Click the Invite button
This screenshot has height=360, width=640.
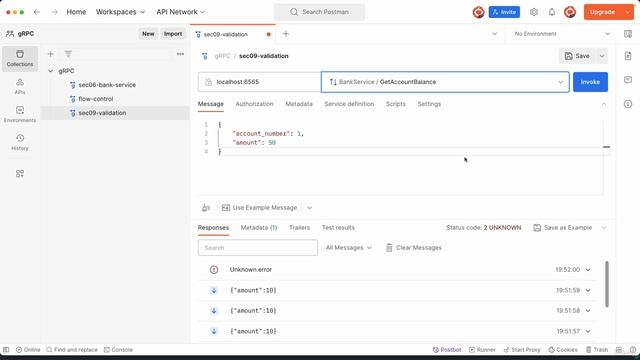click(x=504, y=12)
